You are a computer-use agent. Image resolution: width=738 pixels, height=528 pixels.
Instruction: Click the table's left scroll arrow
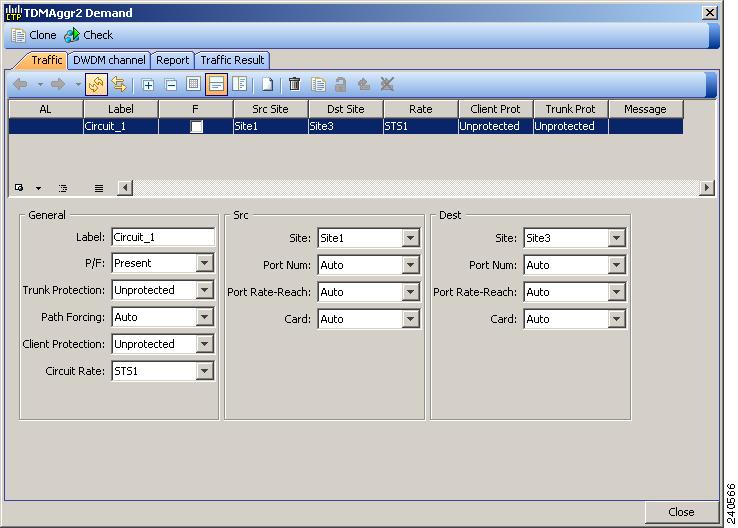125,188
